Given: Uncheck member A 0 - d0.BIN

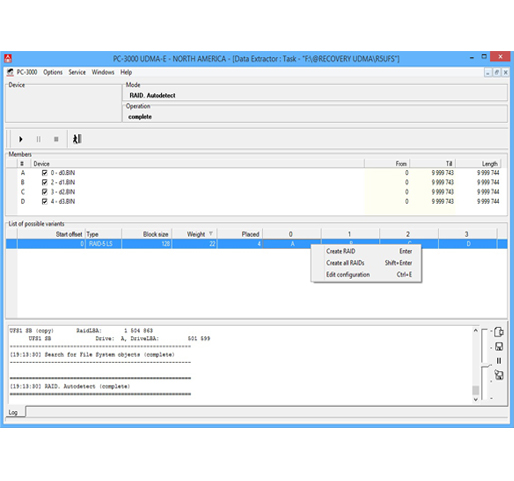Looking at the screenshot, I should click(x=44, y=173).
